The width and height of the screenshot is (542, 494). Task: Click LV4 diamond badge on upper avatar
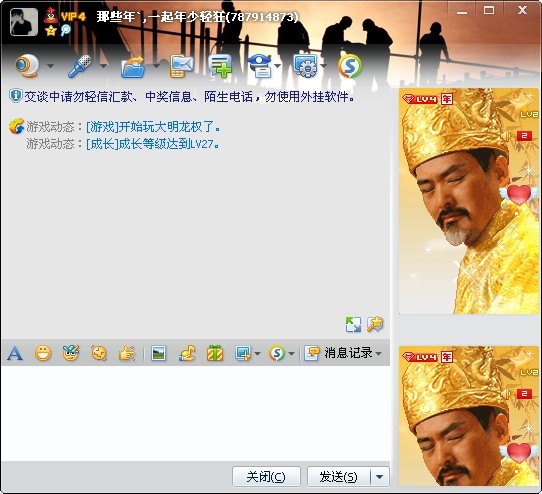pyautogui.click(x=420, y=99)
